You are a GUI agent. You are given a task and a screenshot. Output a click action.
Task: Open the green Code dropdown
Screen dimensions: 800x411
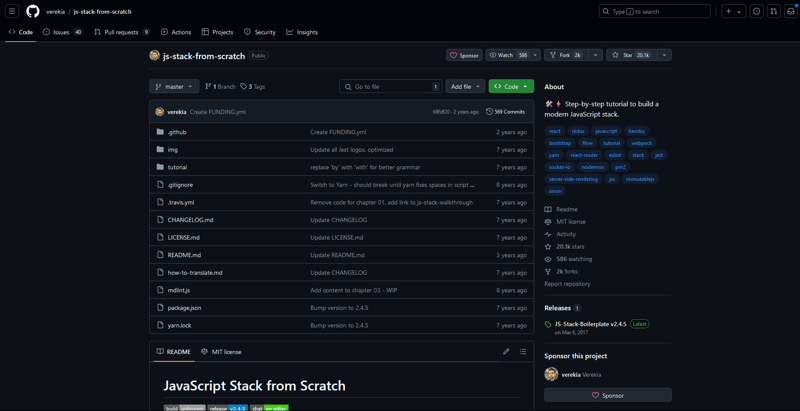click(510, 87)
